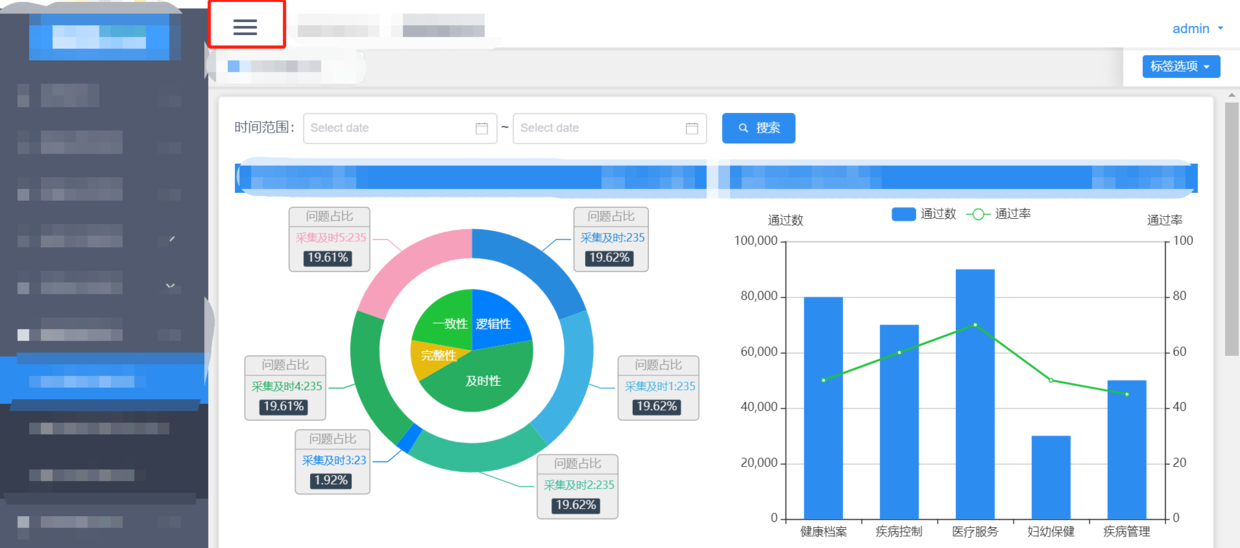The width and height of the screenshot is (1240, 548).
Task: Click the 通过率 line point above 医疗服务
Action: (975, 325)
